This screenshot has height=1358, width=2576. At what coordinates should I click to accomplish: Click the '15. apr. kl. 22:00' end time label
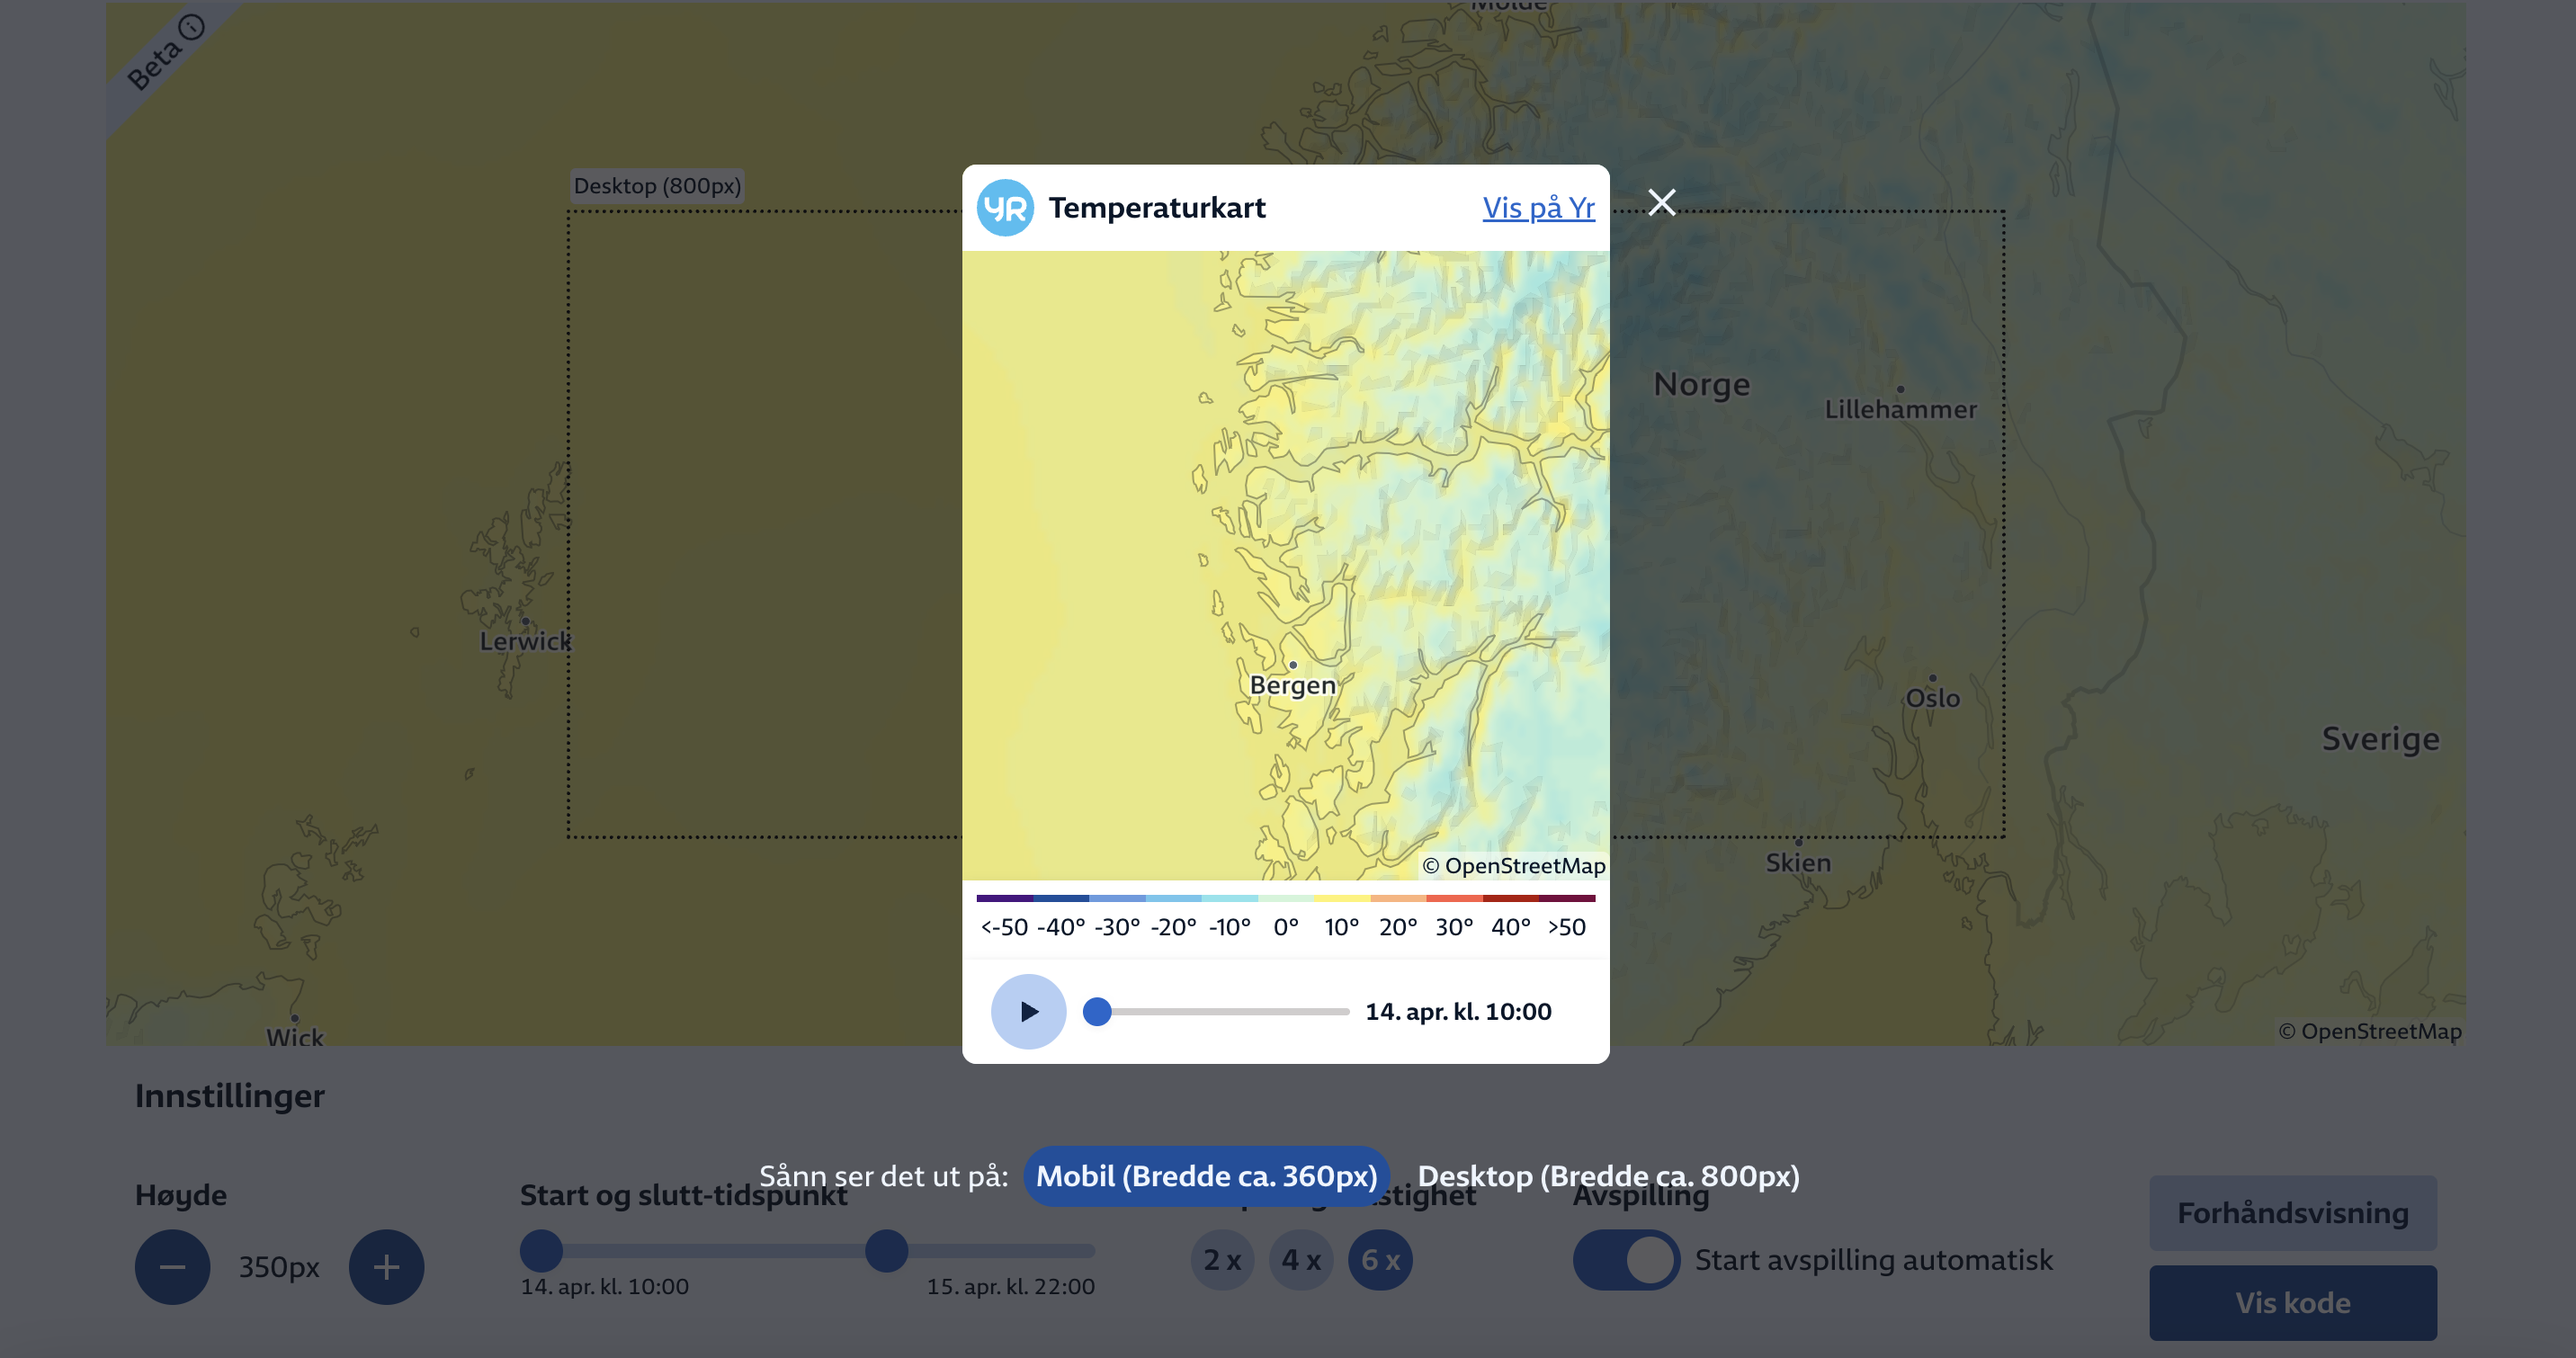click(1010, 1287)
